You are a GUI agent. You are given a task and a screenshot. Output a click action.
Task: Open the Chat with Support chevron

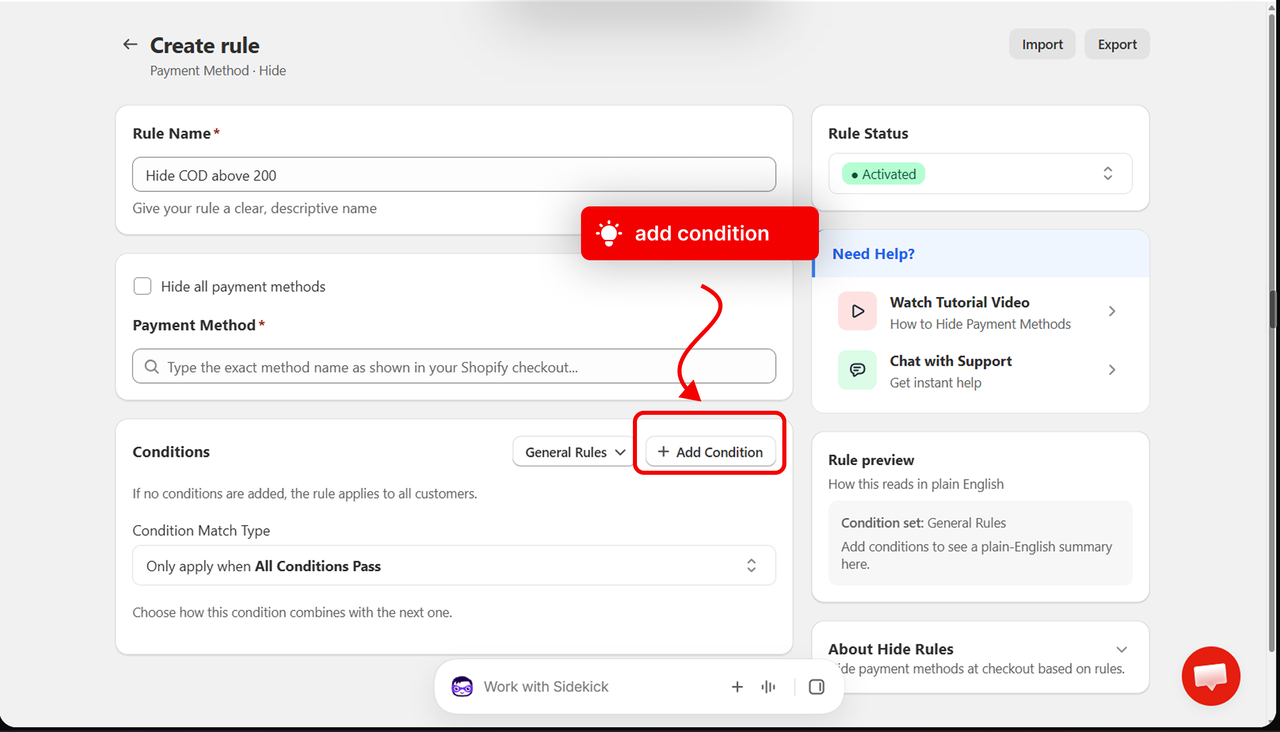click(1112, 370)
